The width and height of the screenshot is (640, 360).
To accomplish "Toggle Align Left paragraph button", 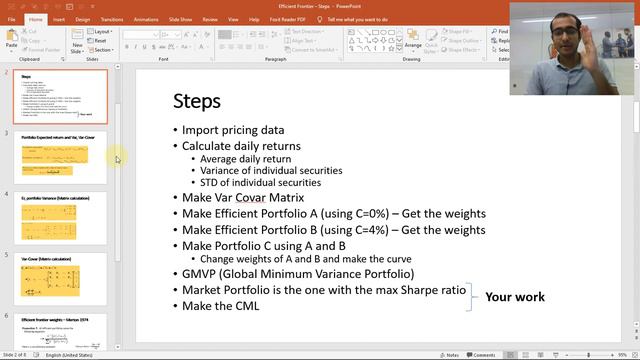I will pos(222,47).
